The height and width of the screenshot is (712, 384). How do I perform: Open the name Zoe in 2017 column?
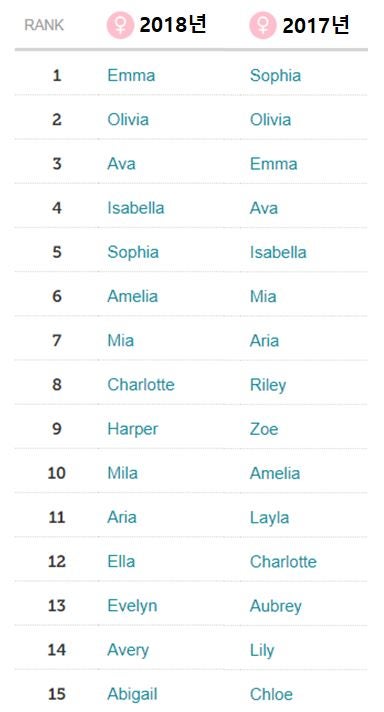(x=264, y=429)
